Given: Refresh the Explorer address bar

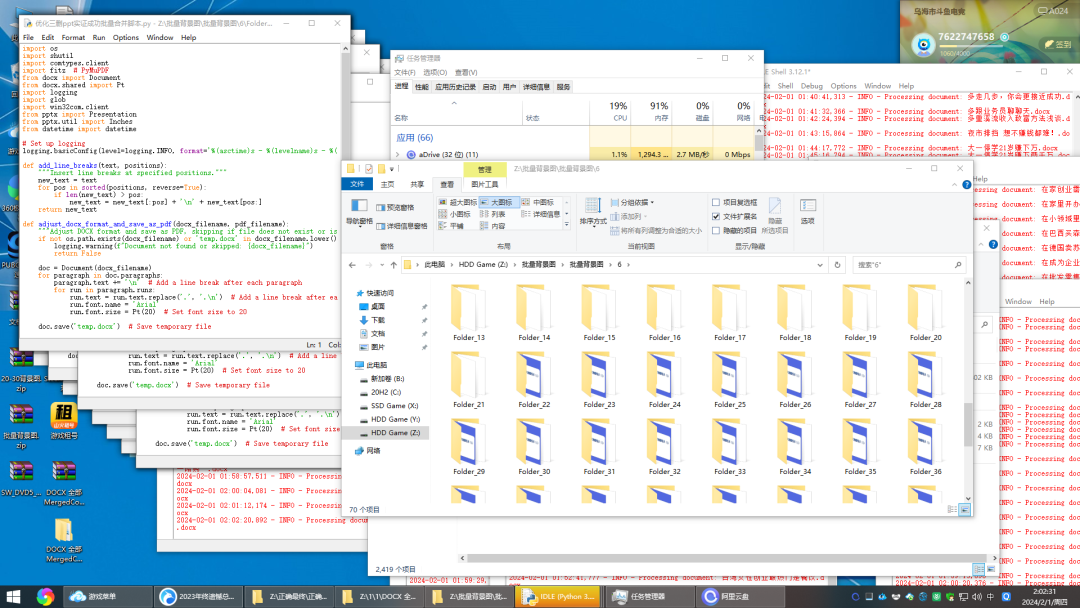Looking at the screenshot, I should click(838, 265).
